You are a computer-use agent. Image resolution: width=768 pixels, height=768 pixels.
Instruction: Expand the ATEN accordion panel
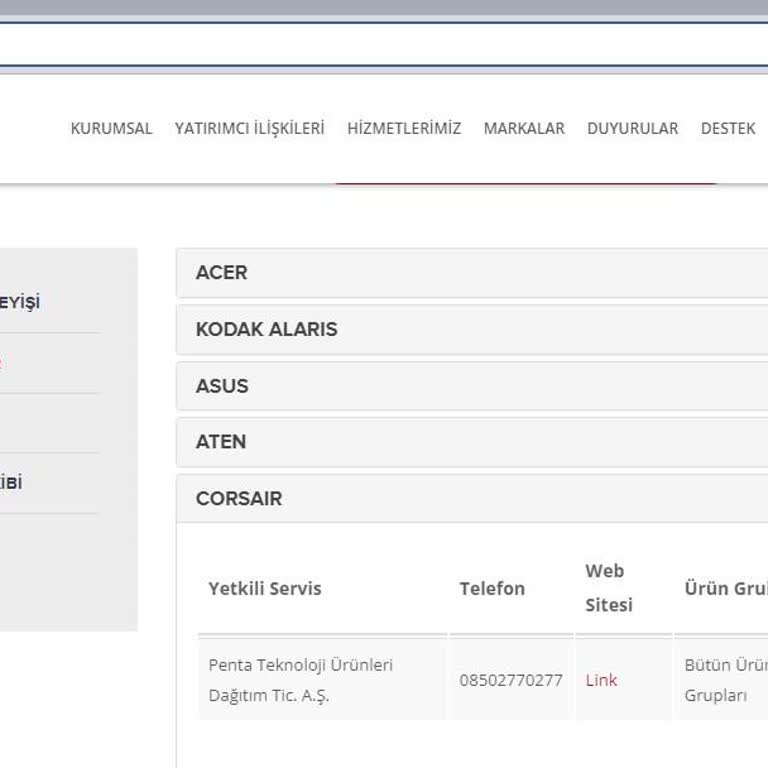click(x=472, y=442)
